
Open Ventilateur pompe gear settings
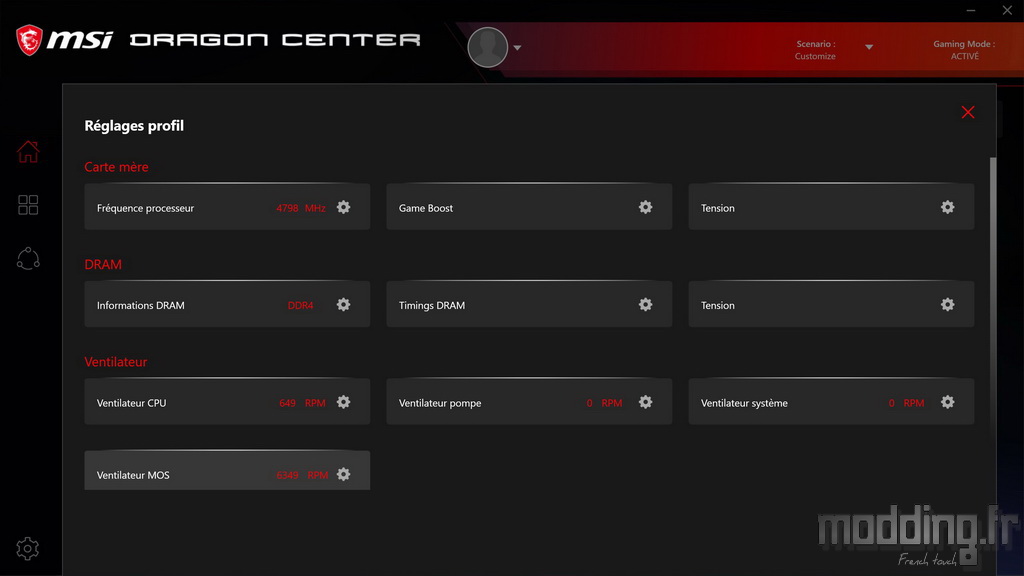[645, 402]
